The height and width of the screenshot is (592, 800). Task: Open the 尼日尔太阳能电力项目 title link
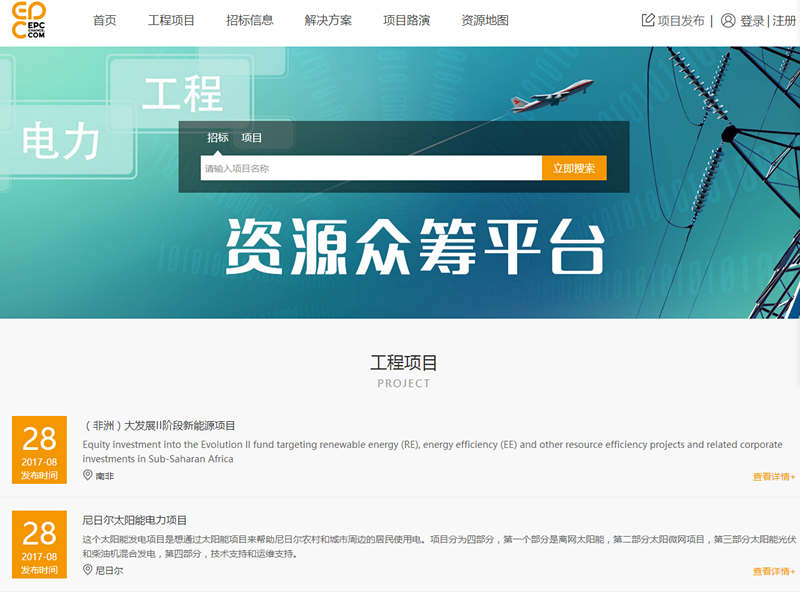(135, 520)
